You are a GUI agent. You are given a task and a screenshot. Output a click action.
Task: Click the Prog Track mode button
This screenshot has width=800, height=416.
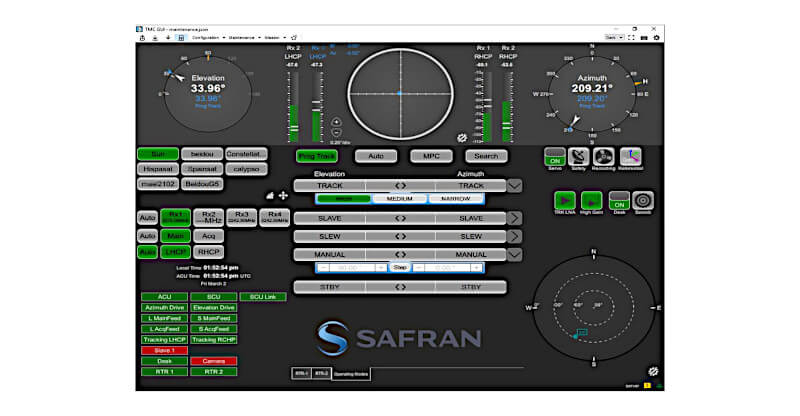[x=317, y=156]
